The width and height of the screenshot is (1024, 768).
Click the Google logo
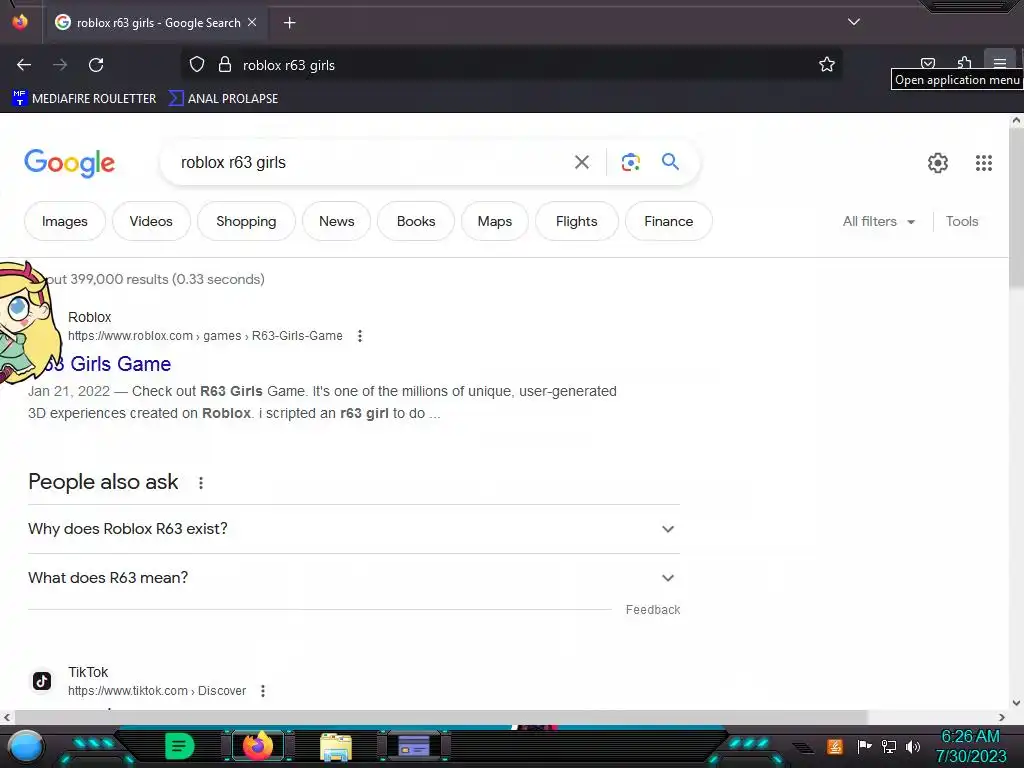tap(69, 163)
